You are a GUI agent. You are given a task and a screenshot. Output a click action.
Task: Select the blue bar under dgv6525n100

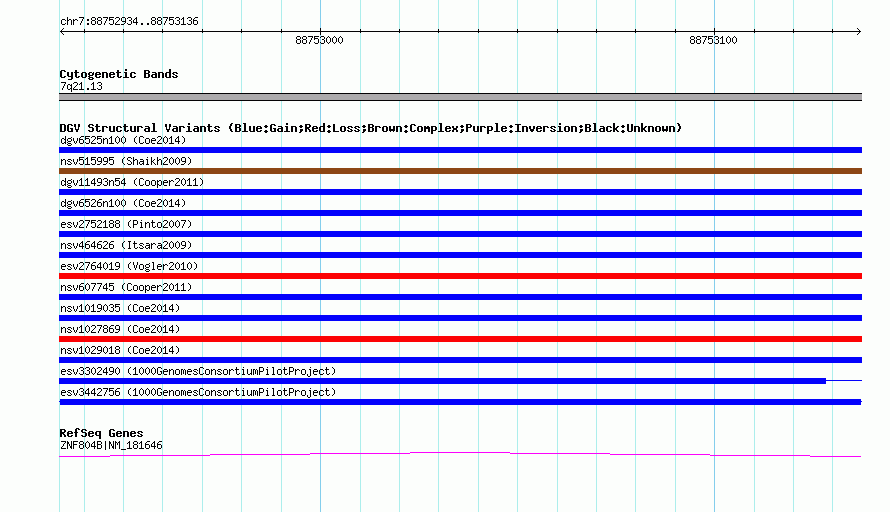[460, 150]
